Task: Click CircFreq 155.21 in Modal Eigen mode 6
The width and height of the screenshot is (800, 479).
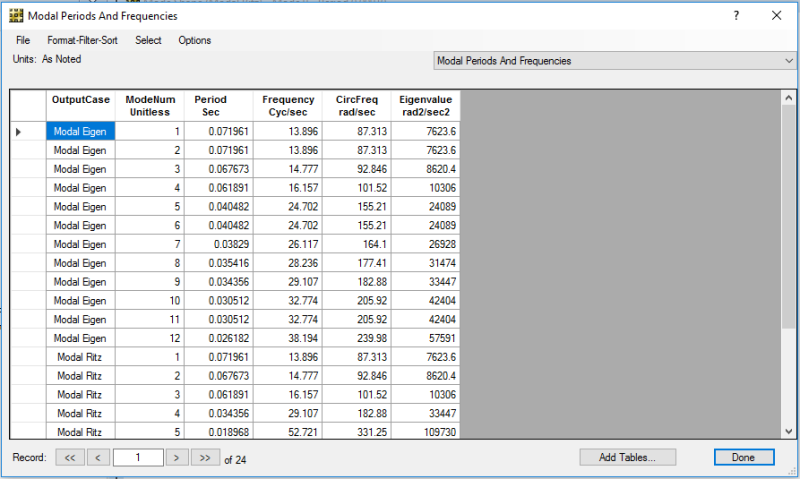Action: (x=357, y=225)
